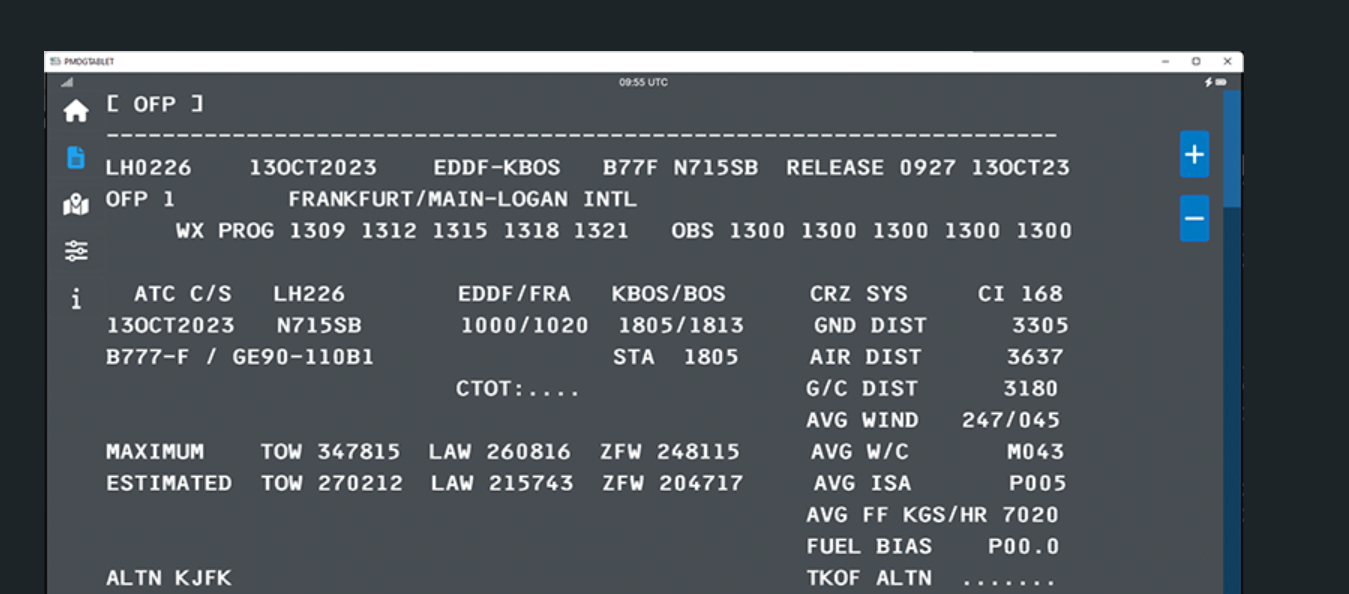Click aircraft registration B77F N715SB

[680, 168]
